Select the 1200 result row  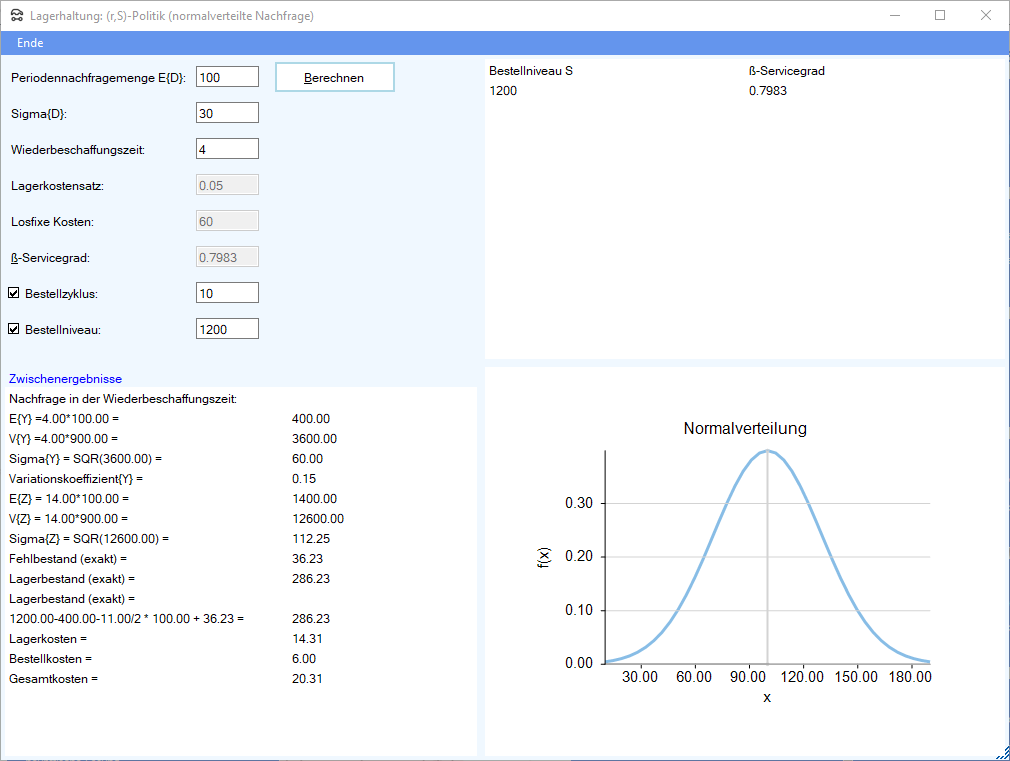[503, 91]
